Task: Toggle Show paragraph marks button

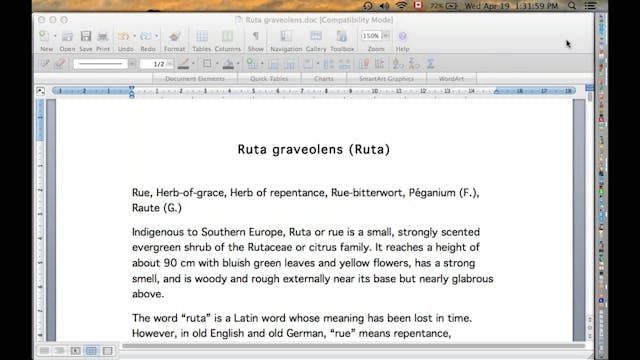Action: (x=256, y=36)
